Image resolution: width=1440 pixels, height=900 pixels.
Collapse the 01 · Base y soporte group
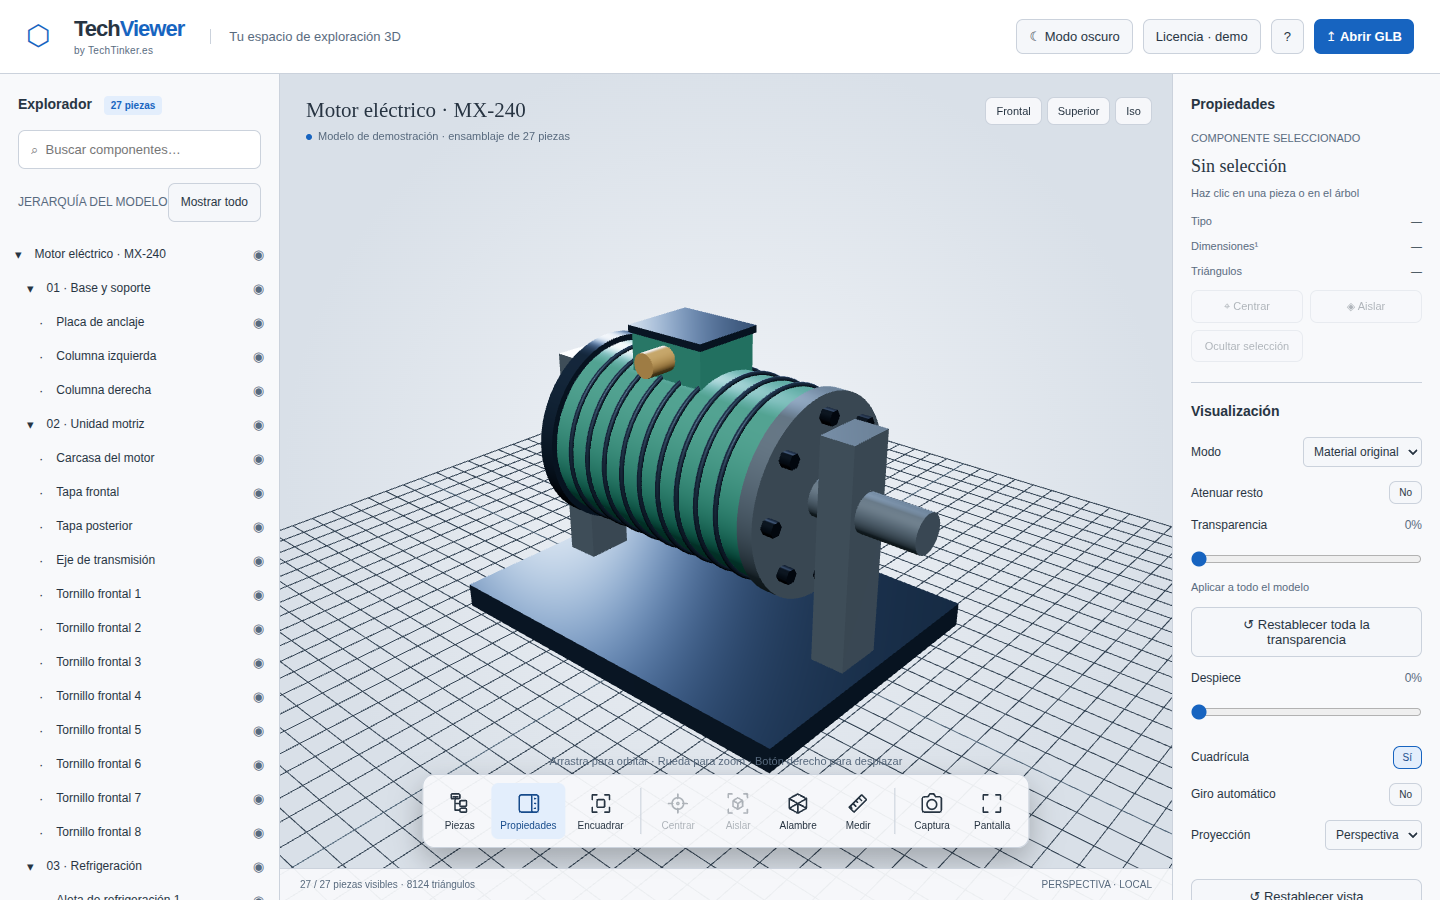tap(30, 289)
